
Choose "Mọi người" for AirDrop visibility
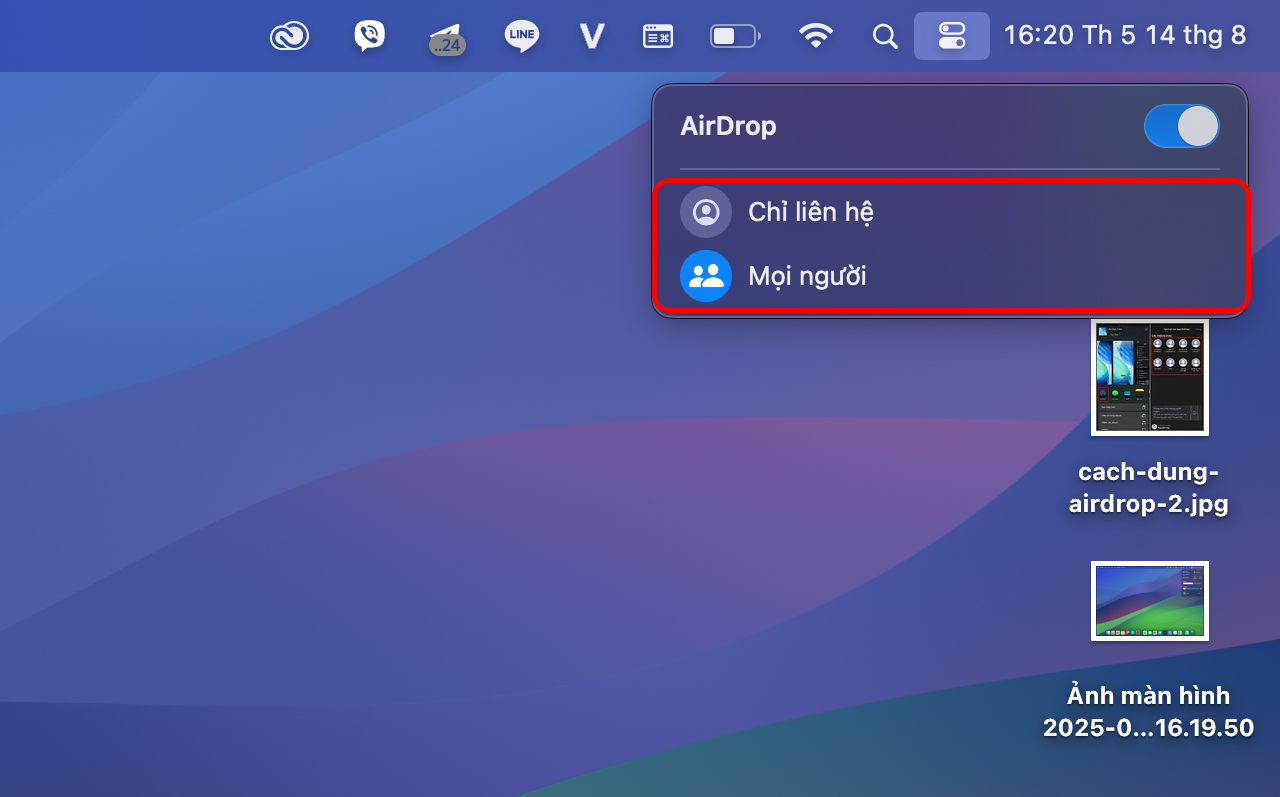click(x=950, y=276)
